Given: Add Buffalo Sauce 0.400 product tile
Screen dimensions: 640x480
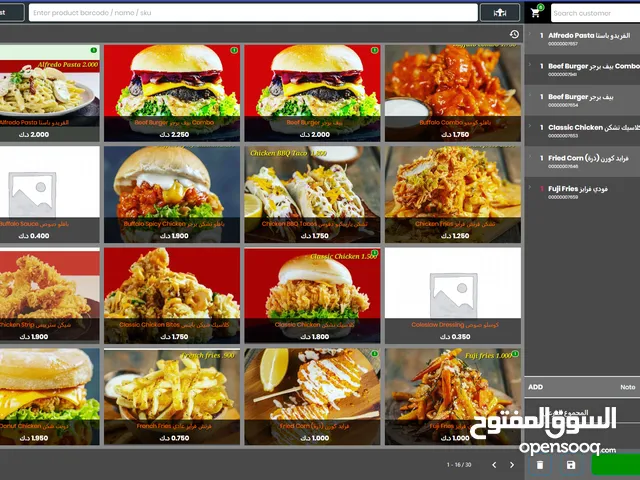Looking at the screenshot, I should [49, 194].
